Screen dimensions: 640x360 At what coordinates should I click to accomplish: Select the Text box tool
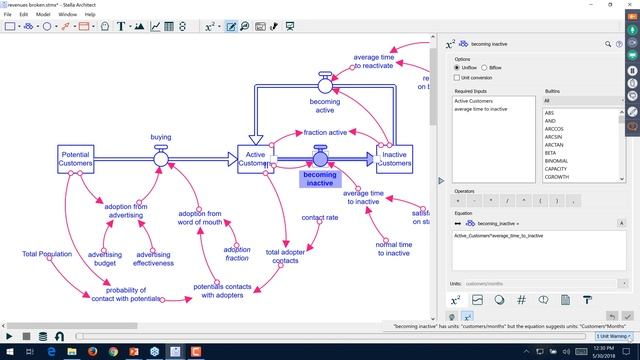(x=121, y=27)
